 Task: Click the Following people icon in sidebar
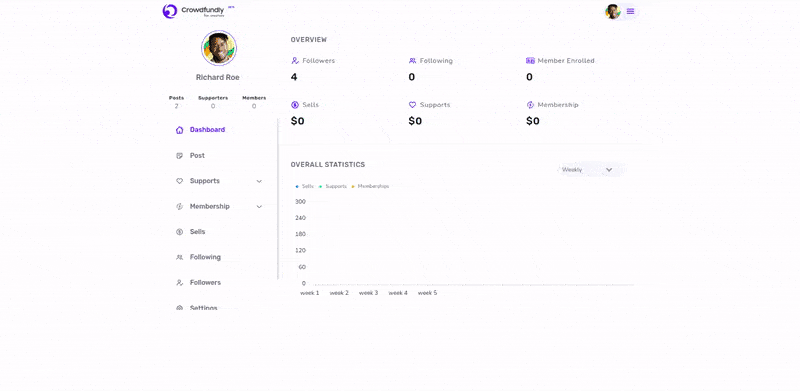179,257
